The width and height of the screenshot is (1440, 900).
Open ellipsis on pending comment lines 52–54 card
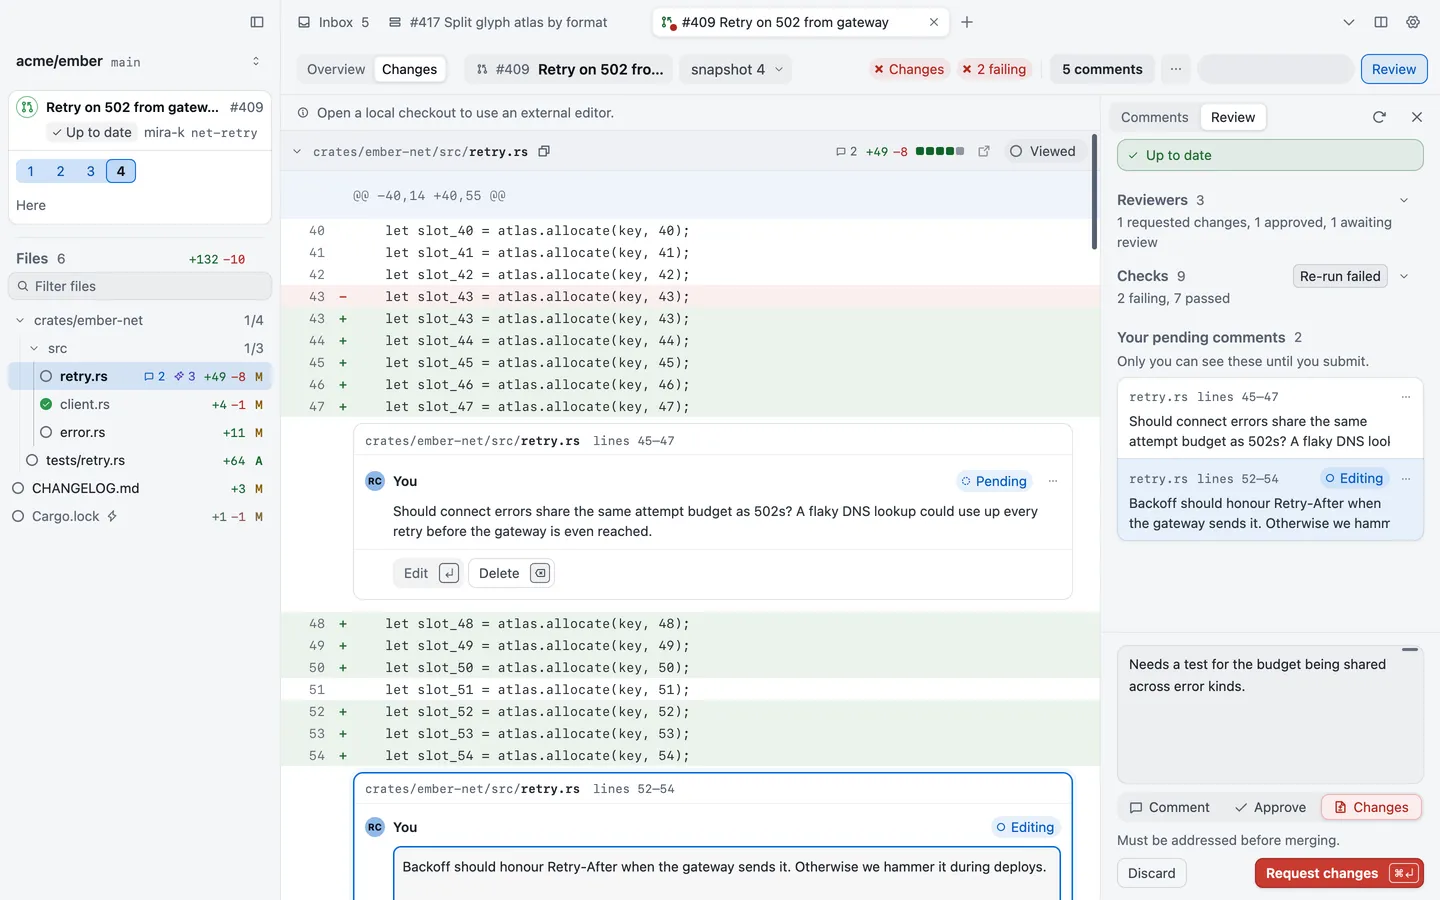[x=1406, y=479]
